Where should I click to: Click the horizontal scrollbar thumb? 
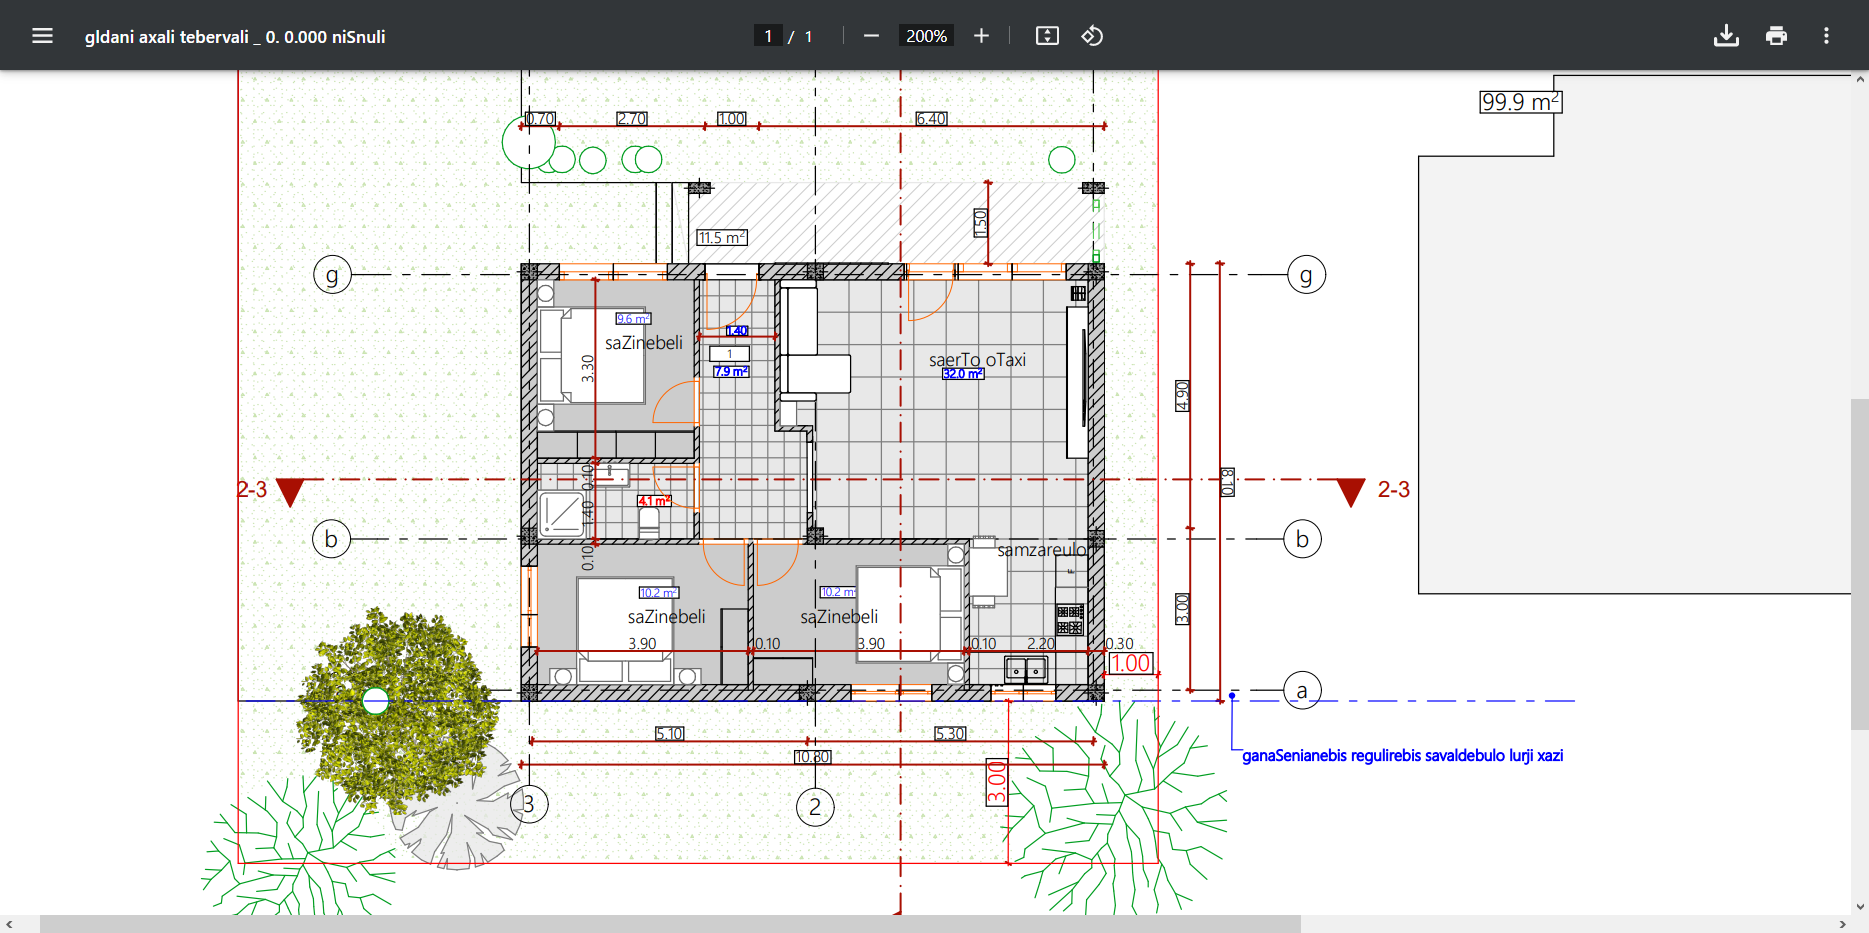point(670,924)
